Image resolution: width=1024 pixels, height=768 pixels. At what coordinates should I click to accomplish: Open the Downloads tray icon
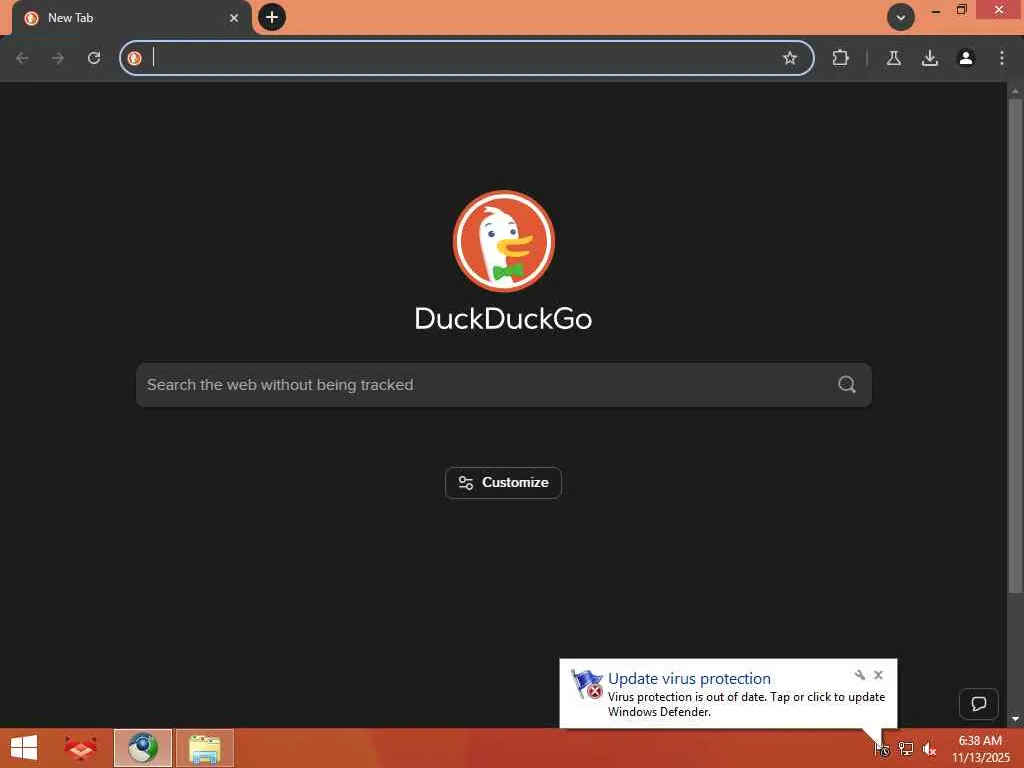tap(929, 58)
